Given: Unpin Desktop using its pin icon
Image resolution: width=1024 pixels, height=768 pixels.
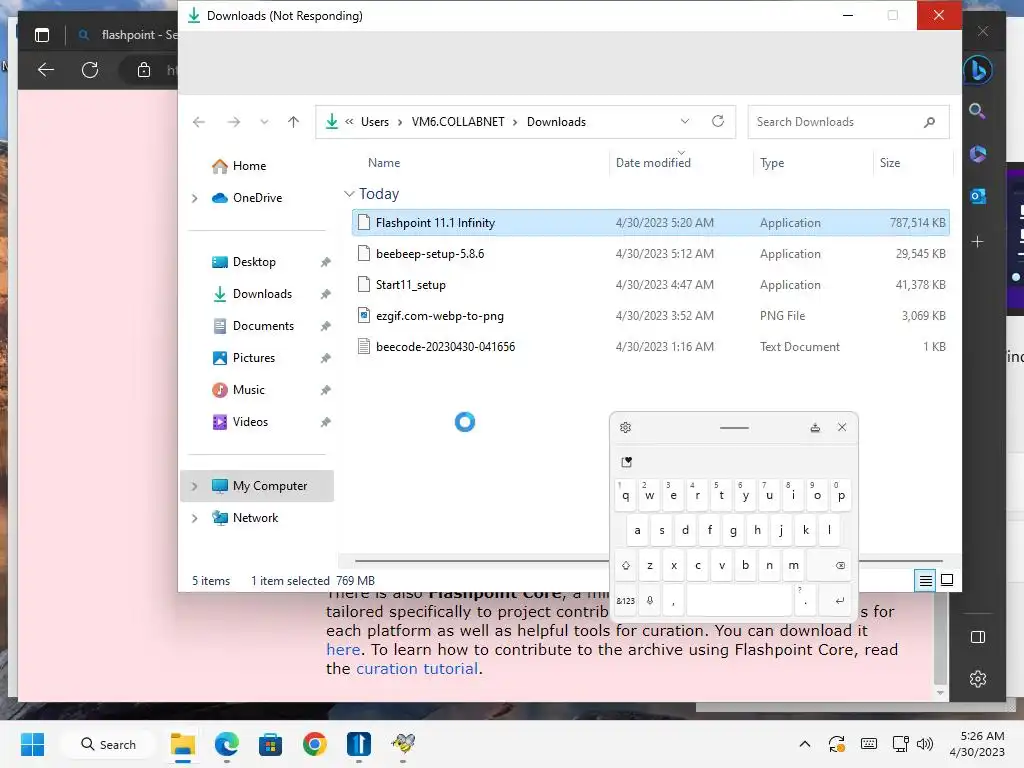Looking at the screenshot, I should pyautogui.click(x=325, y=263).
